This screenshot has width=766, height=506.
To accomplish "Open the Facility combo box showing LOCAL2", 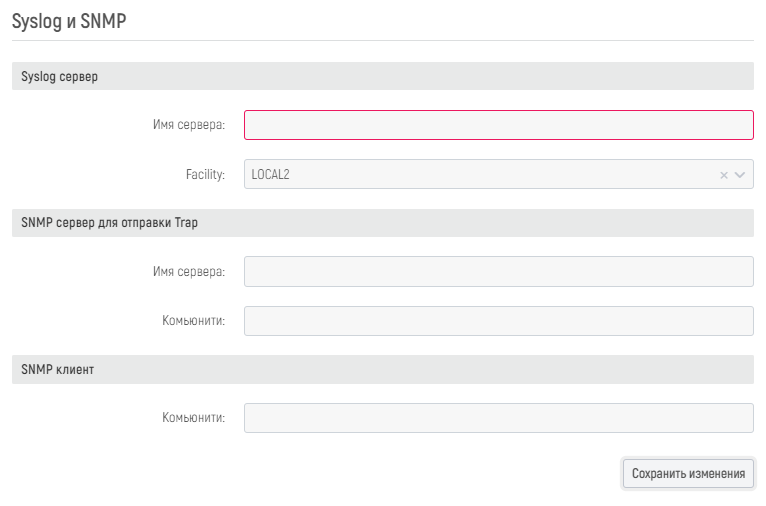I will click(480, 175).
